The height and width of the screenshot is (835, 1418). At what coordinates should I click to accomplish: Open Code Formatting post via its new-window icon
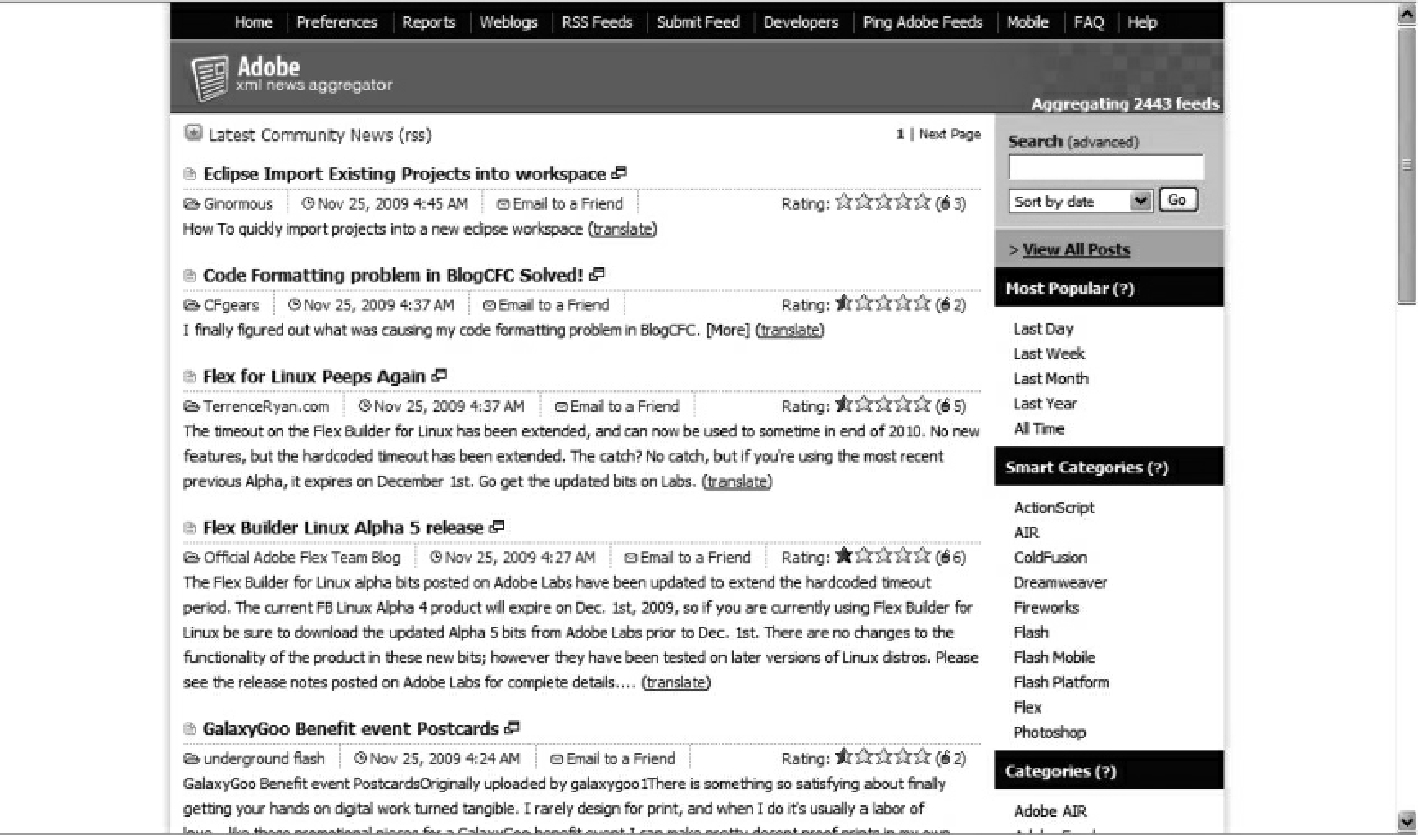[x=598, y=274]
